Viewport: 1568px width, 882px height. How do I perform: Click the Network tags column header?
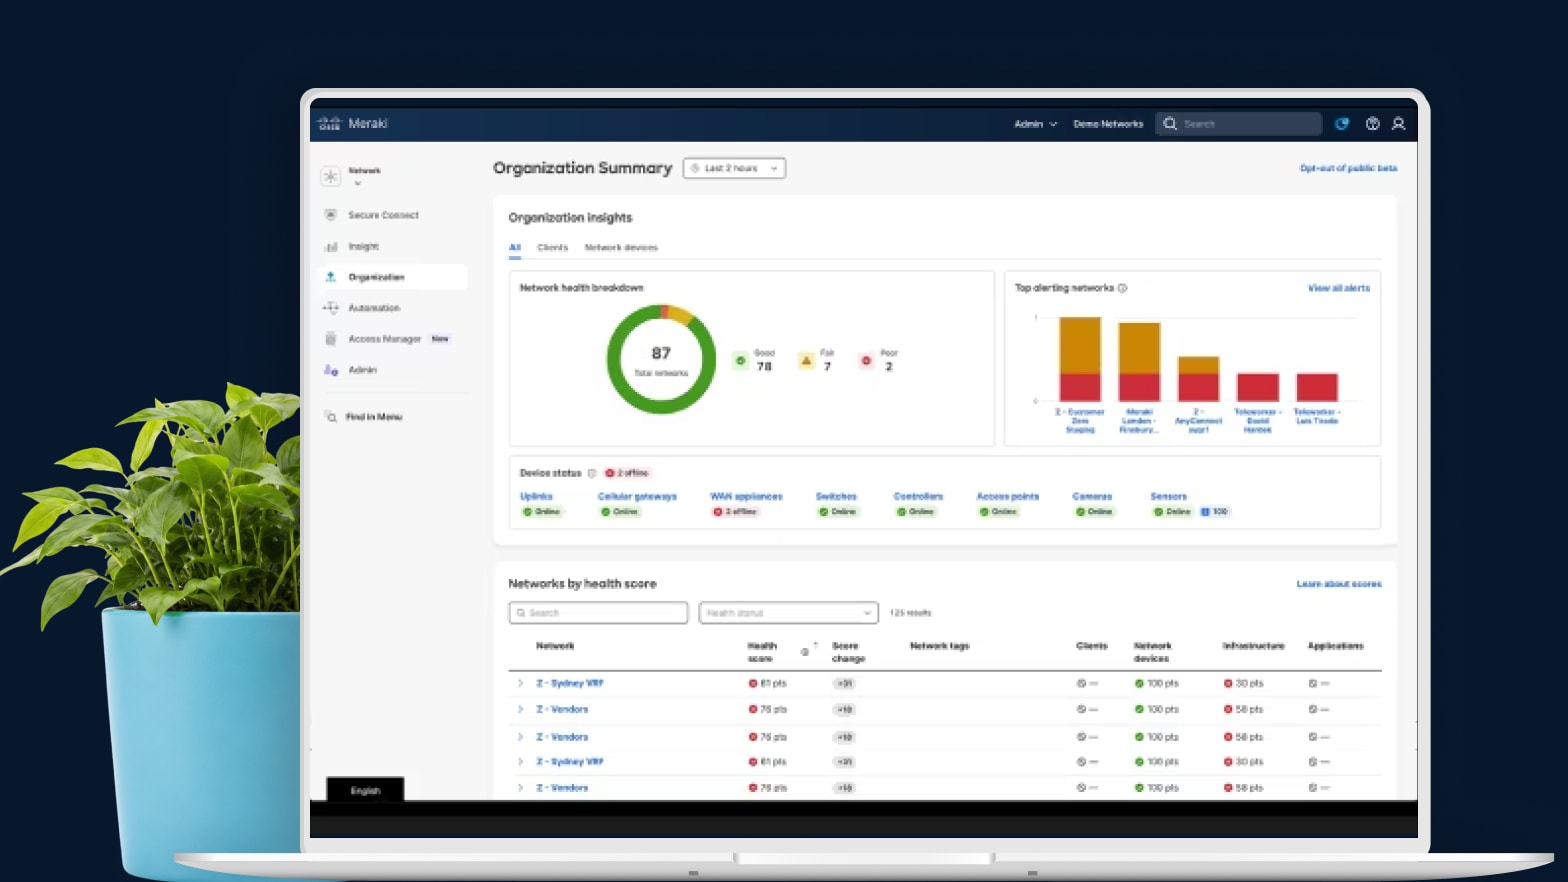pyautogui.click(x=939, y=646)
